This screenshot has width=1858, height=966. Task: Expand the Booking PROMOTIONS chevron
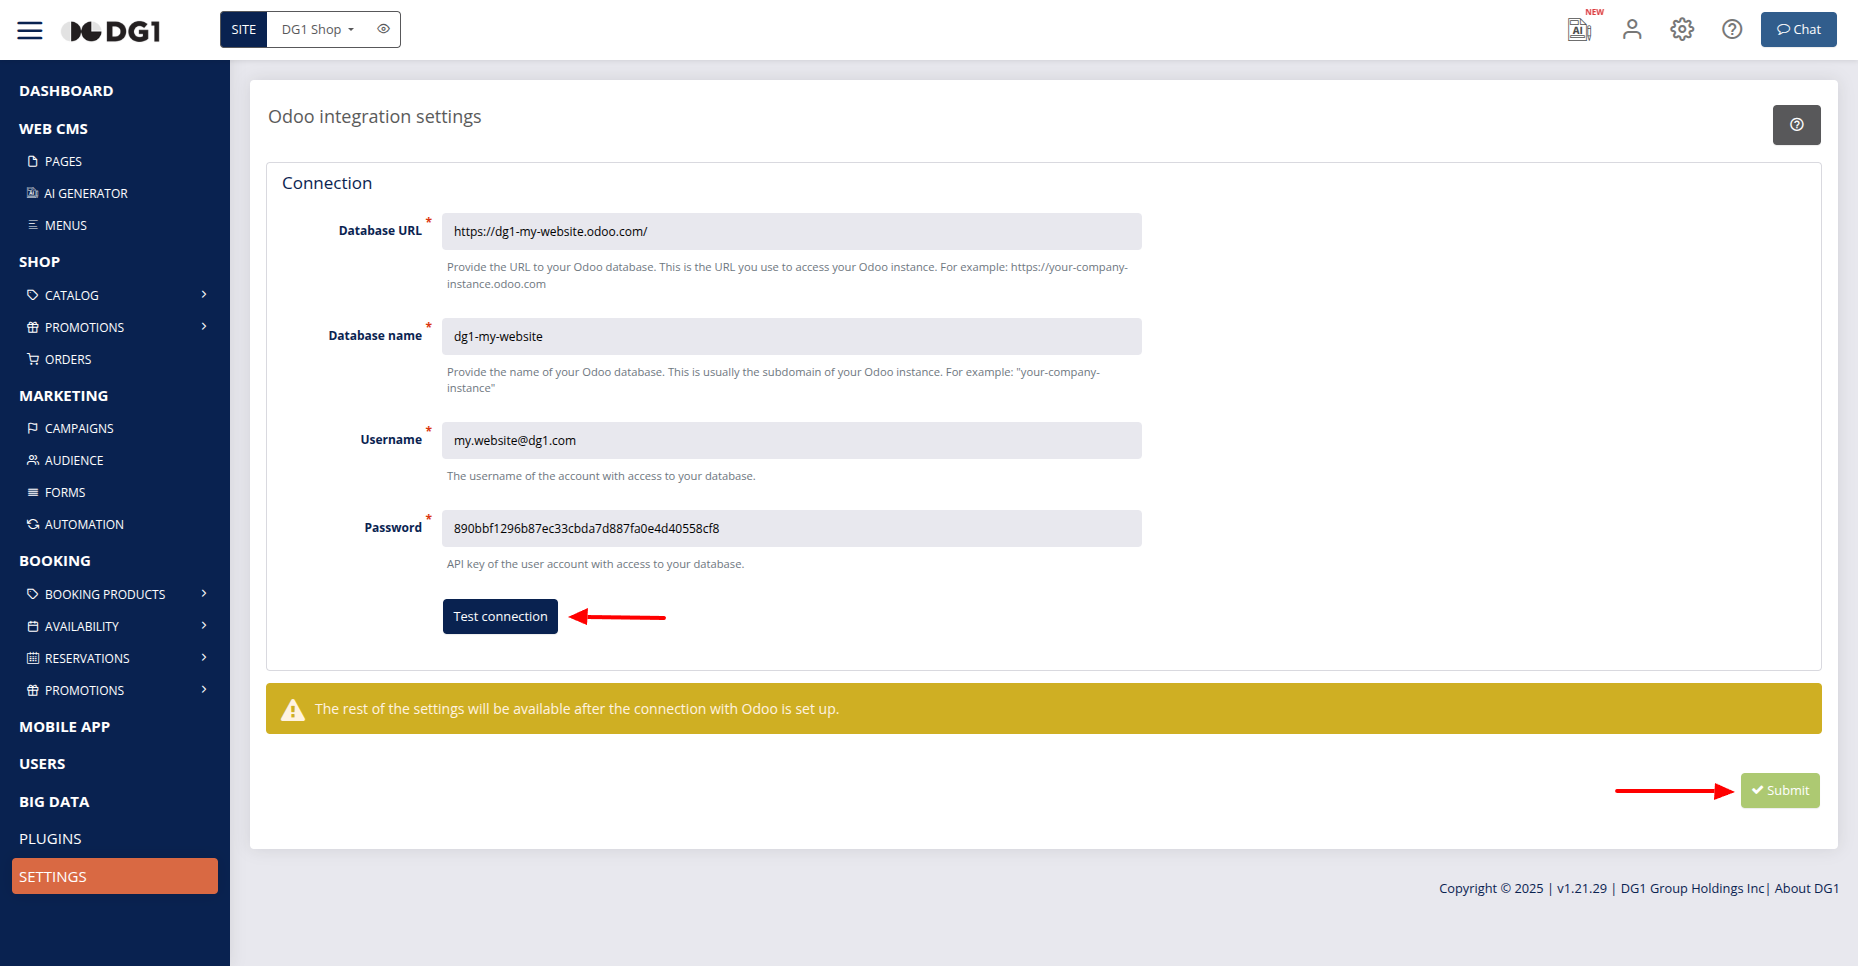[204, 689]
